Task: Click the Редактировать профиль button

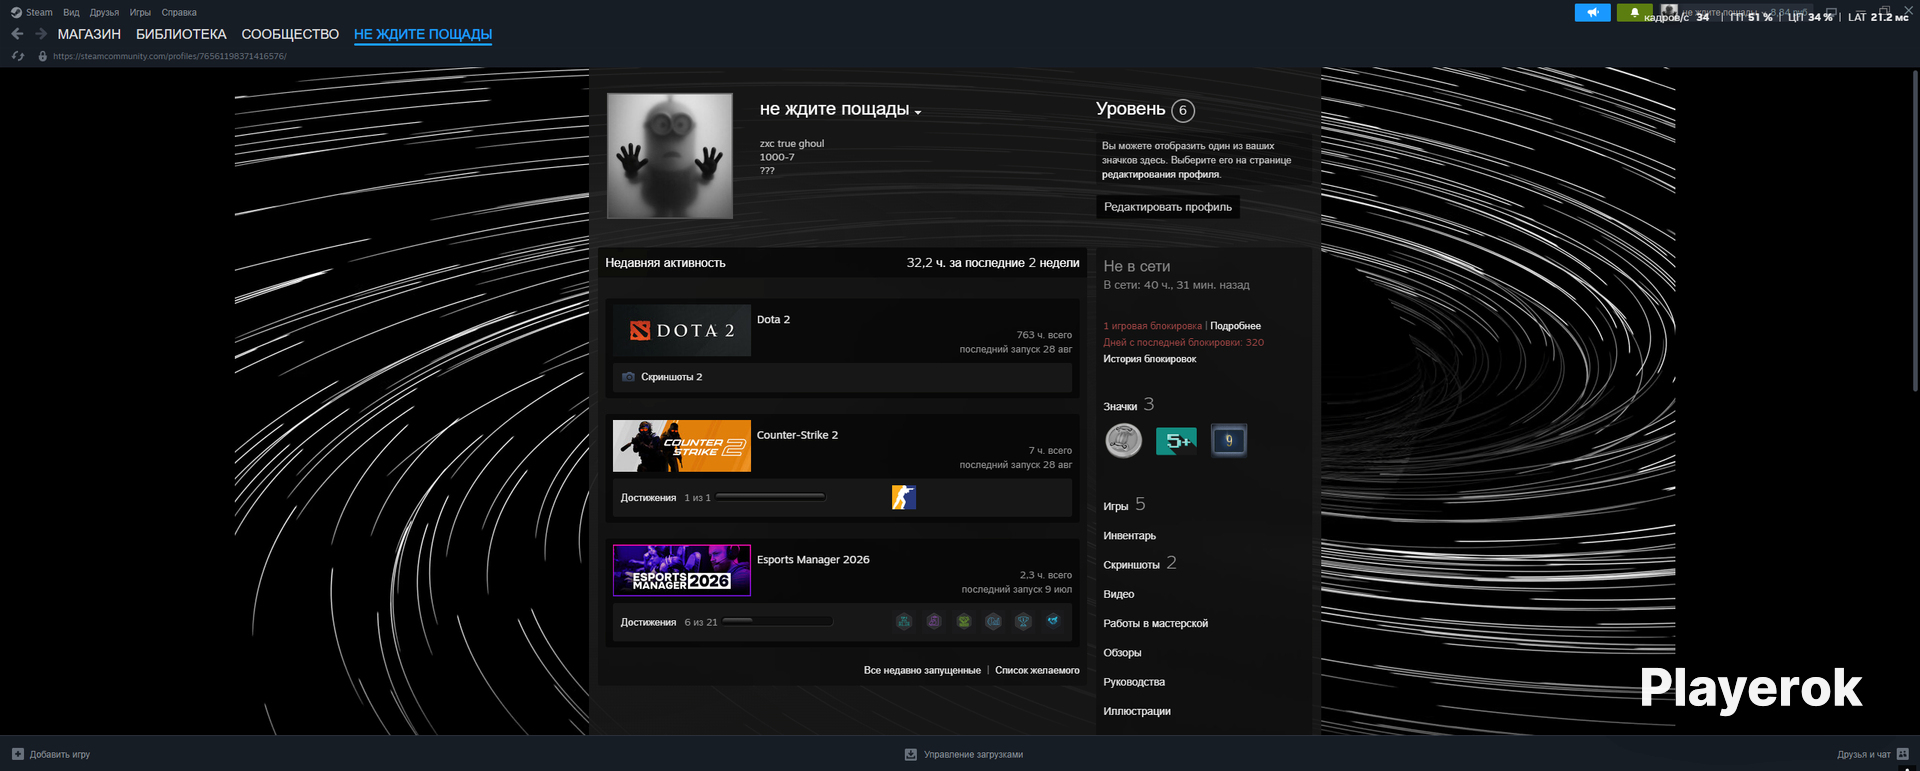Action: click(x=1168, y=207)
